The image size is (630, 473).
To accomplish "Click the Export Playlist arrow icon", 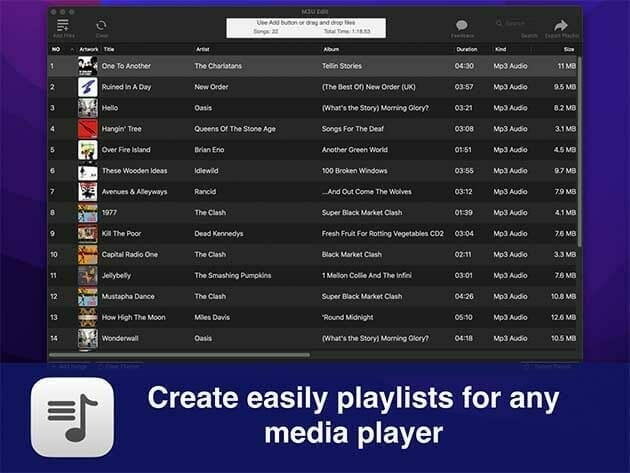I will [561, 25].
